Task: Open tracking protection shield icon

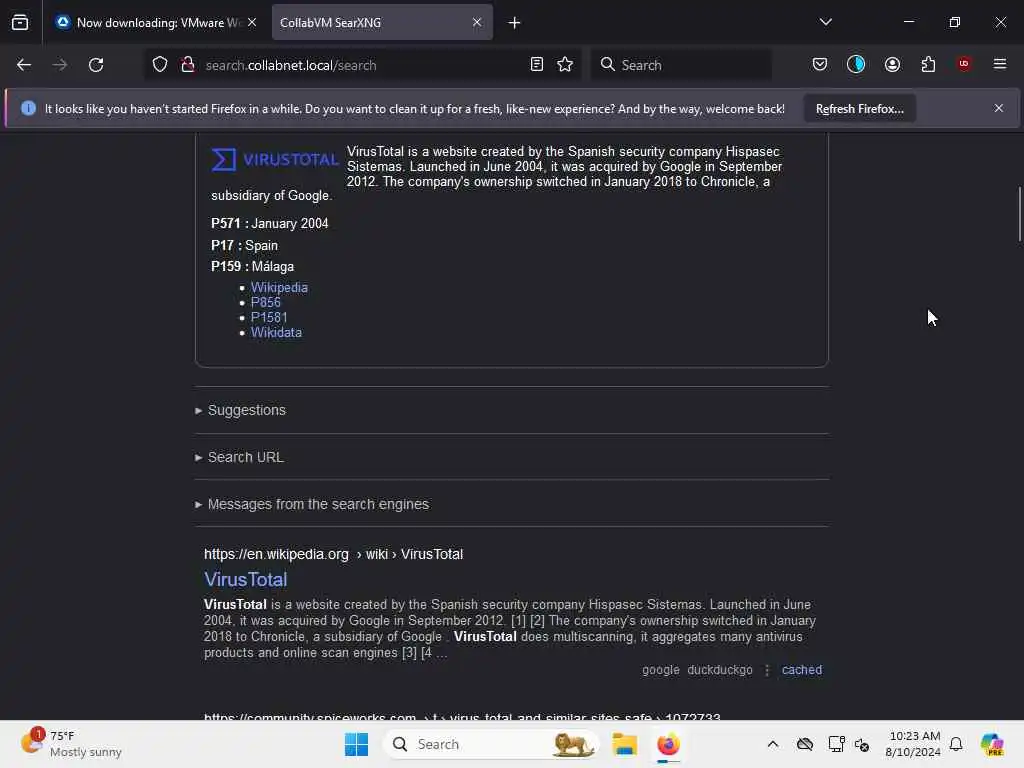Action: pyautogui.click(x=160, y=65)
